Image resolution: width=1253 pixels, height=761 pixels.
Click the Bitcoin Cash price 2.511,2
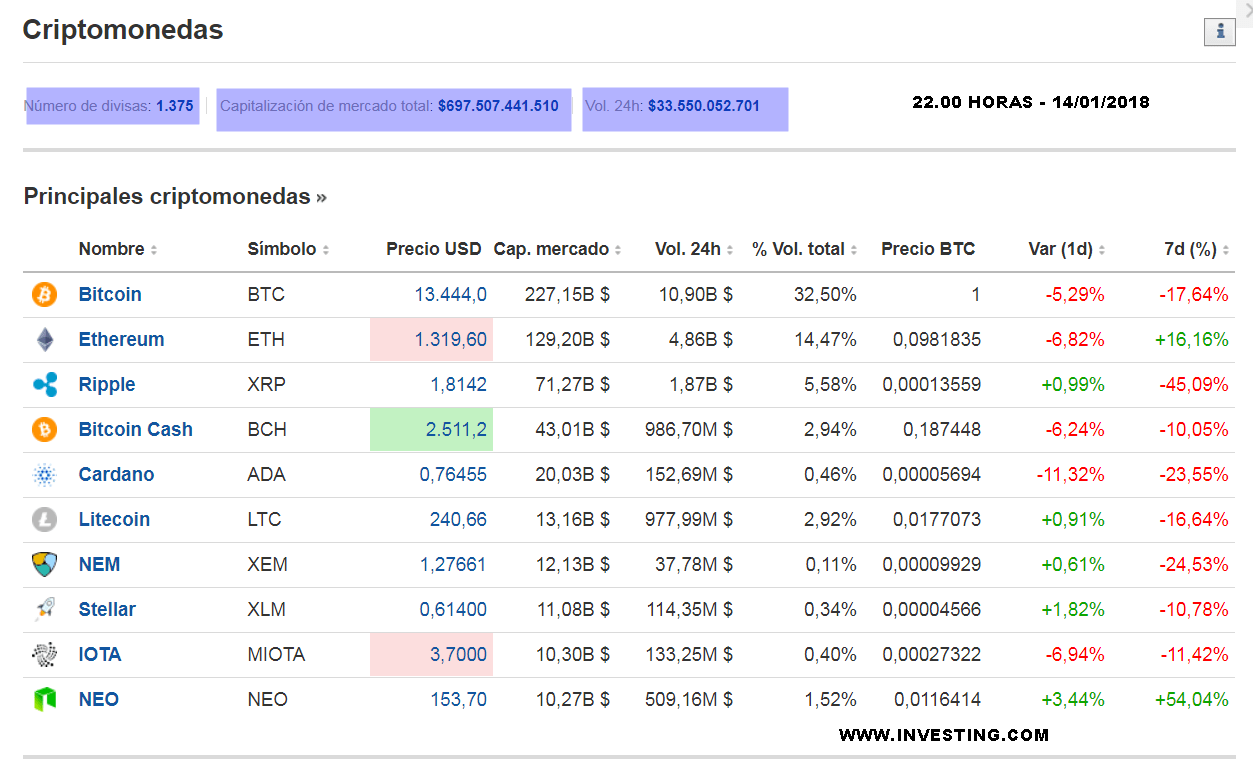tap(456, 430)
